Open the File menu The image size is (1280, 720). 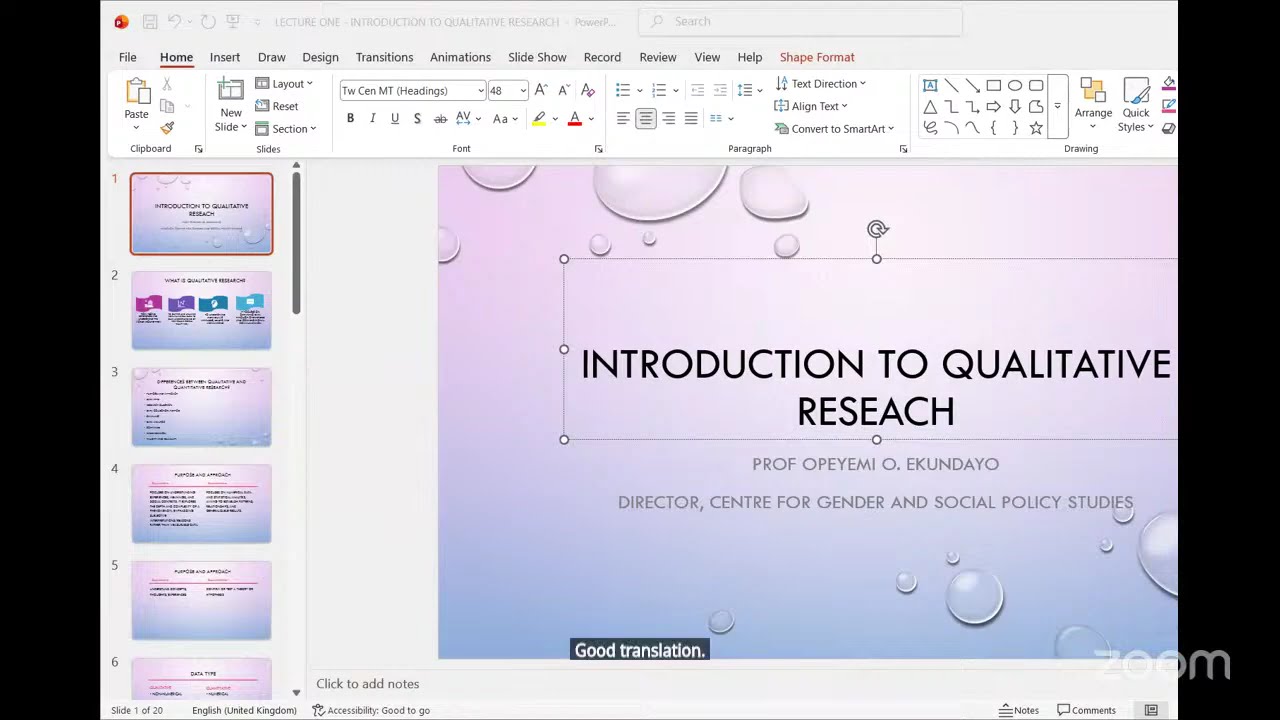(128, 57)
